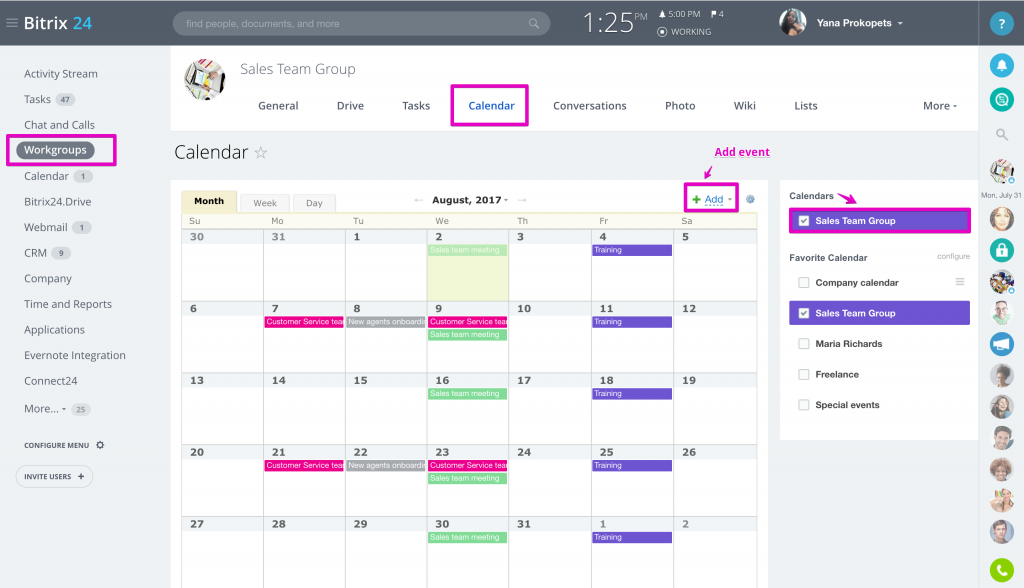This screenshot has width=1024, height=588.
Task: Open the group Tasks tab
Action: pos(416,106)
